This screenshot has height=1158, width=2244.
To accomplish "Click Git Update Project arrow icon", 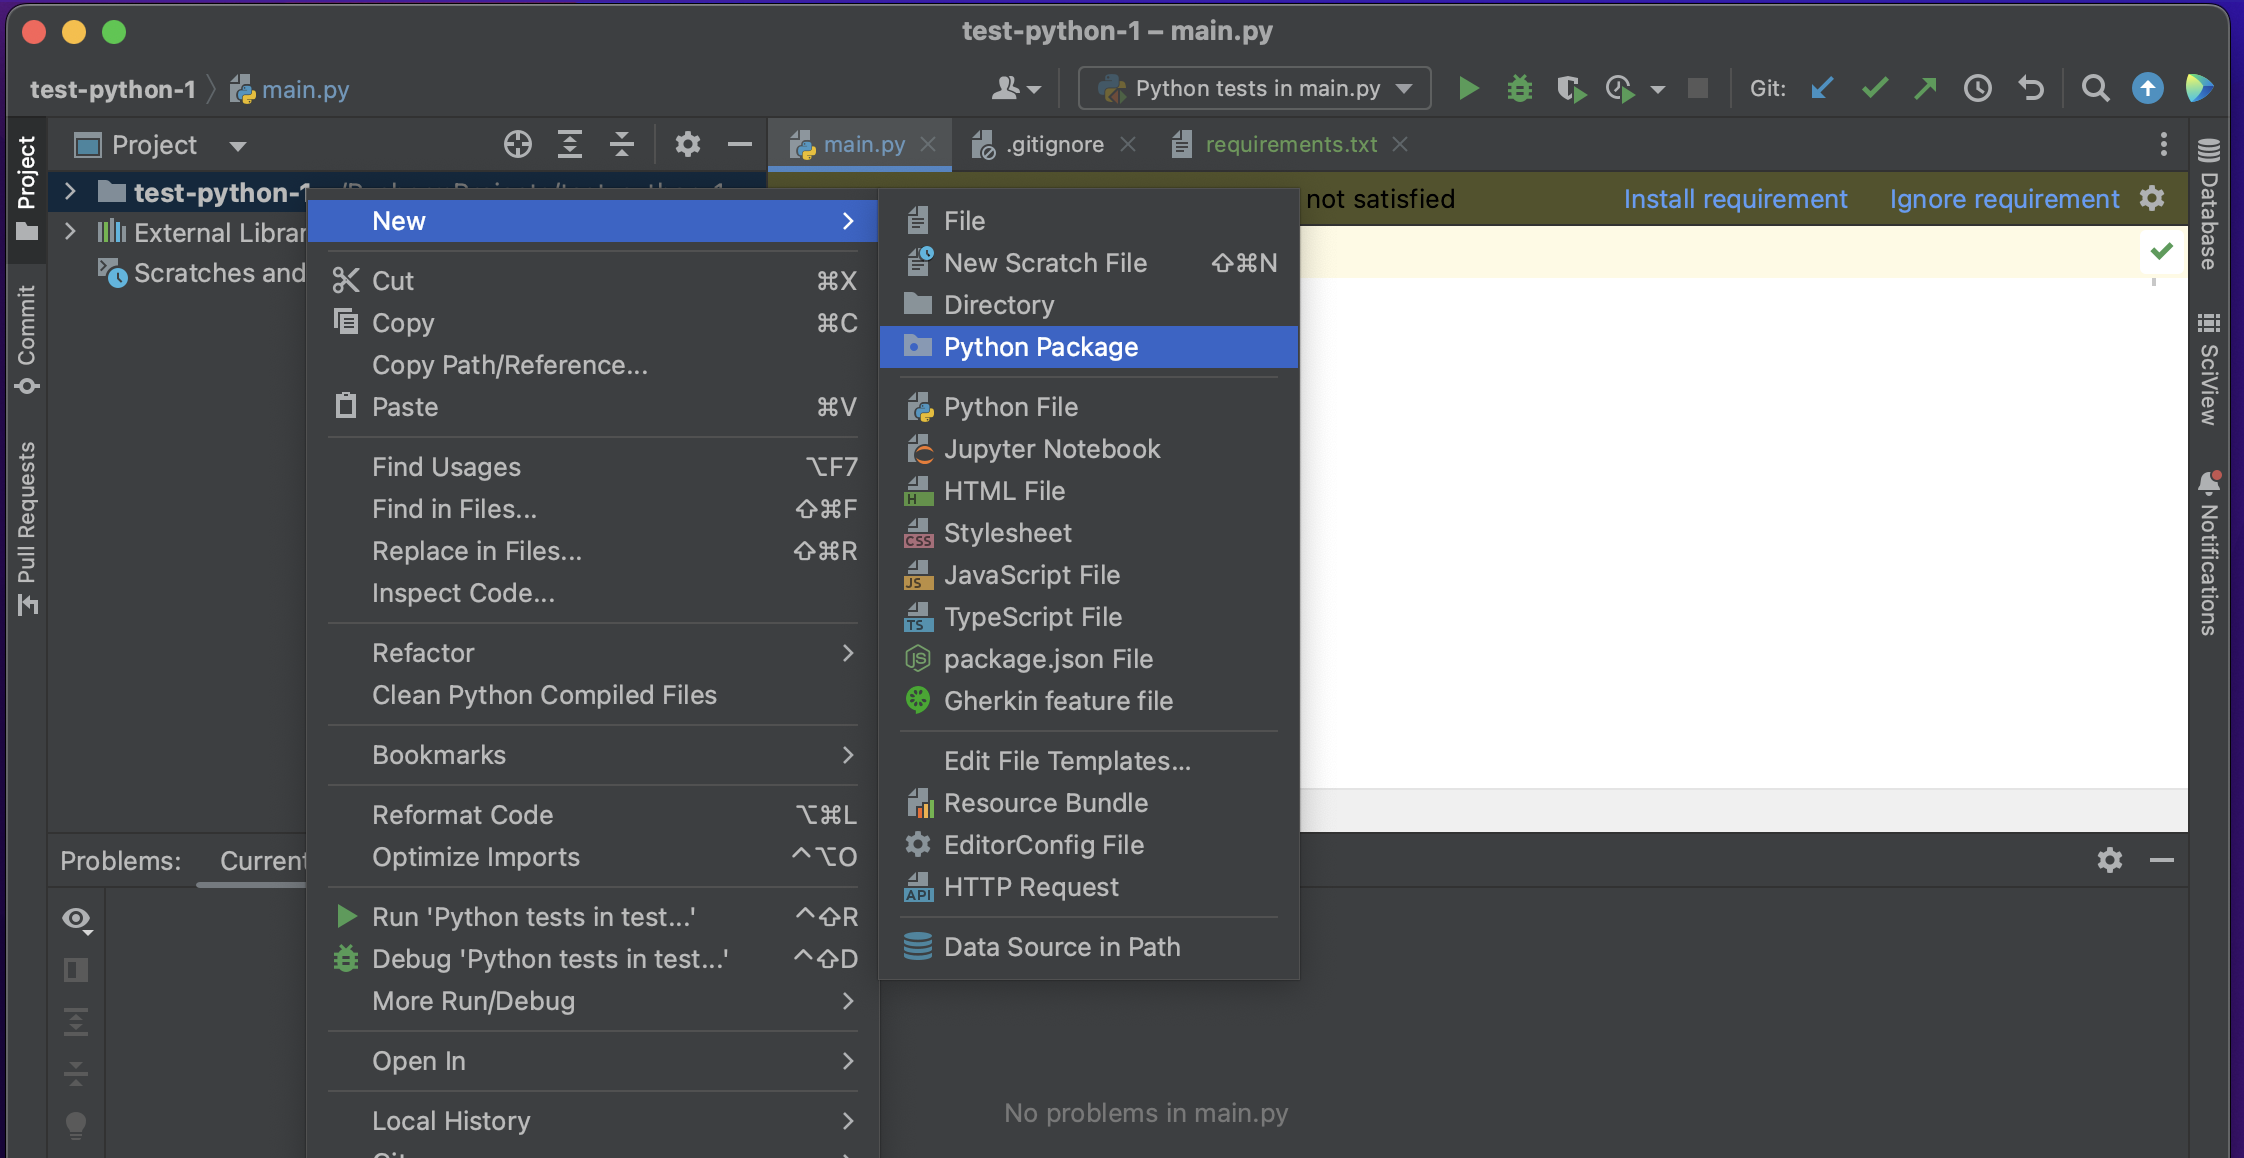I will [x=1822, y=89].
